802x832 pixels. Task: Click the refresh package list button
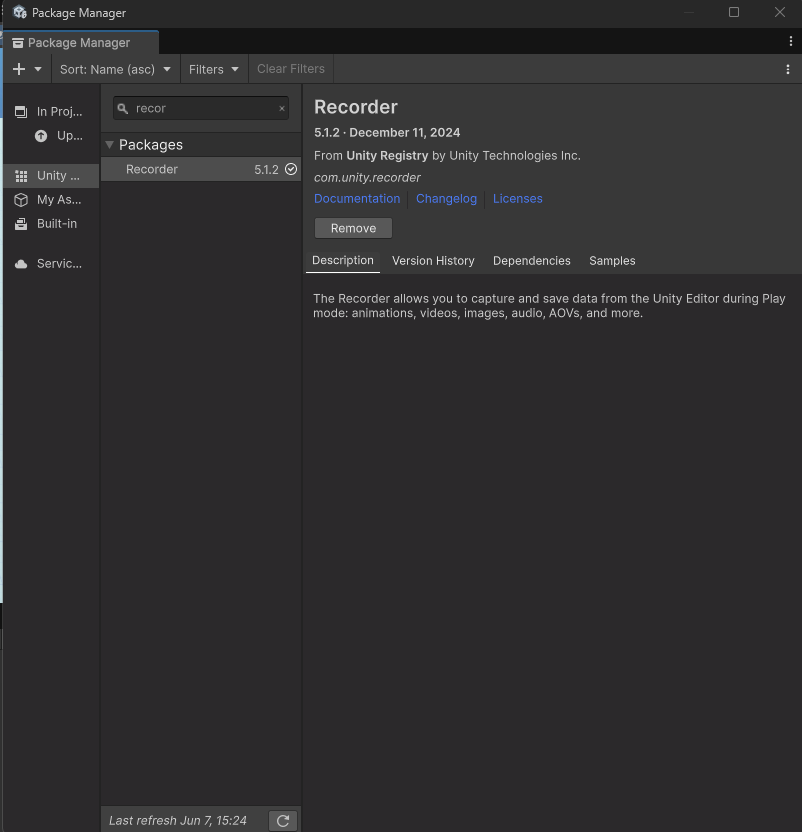pos(283,821)
